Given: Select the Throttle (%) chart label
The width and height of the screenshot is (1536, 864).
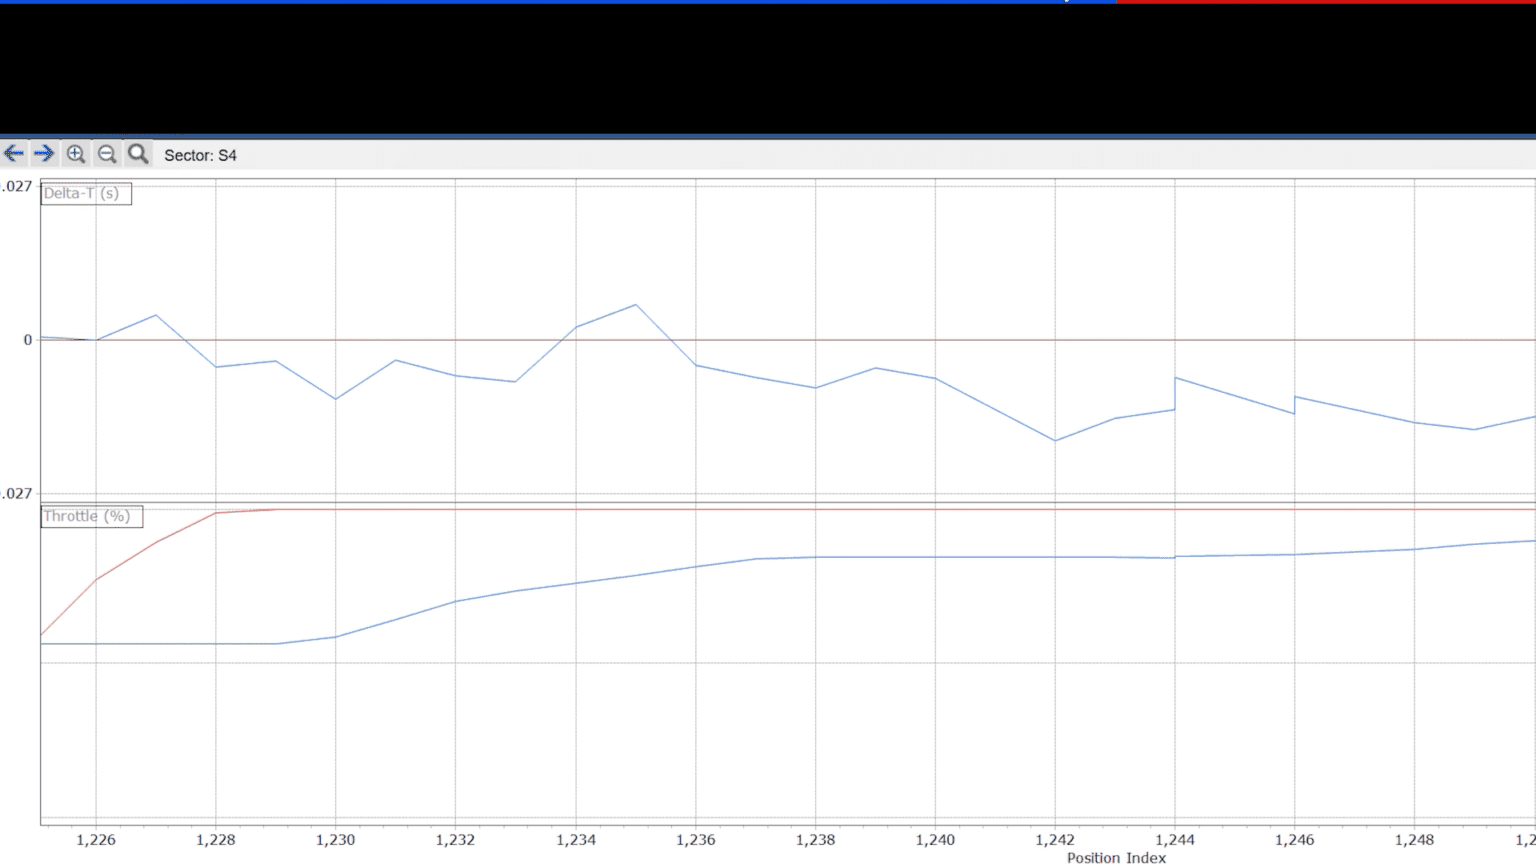Looking at the screenshot, I should [91, 516].
